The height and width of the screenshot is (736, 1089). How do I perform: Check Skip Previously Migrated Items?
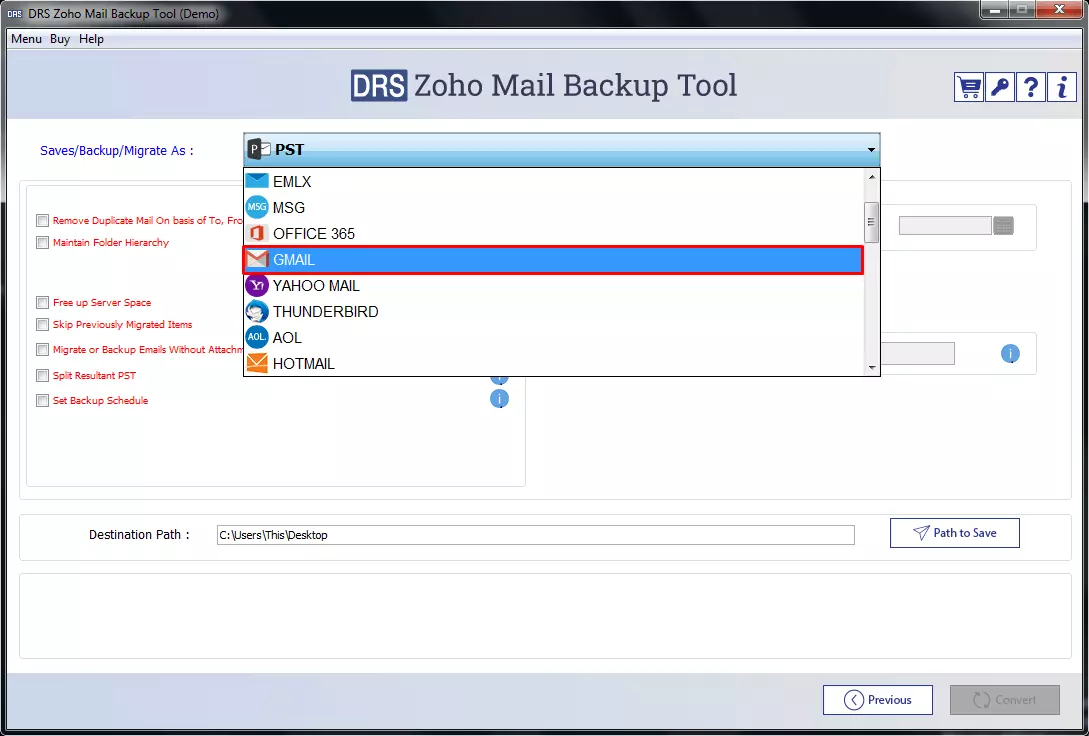click(42, 325)
